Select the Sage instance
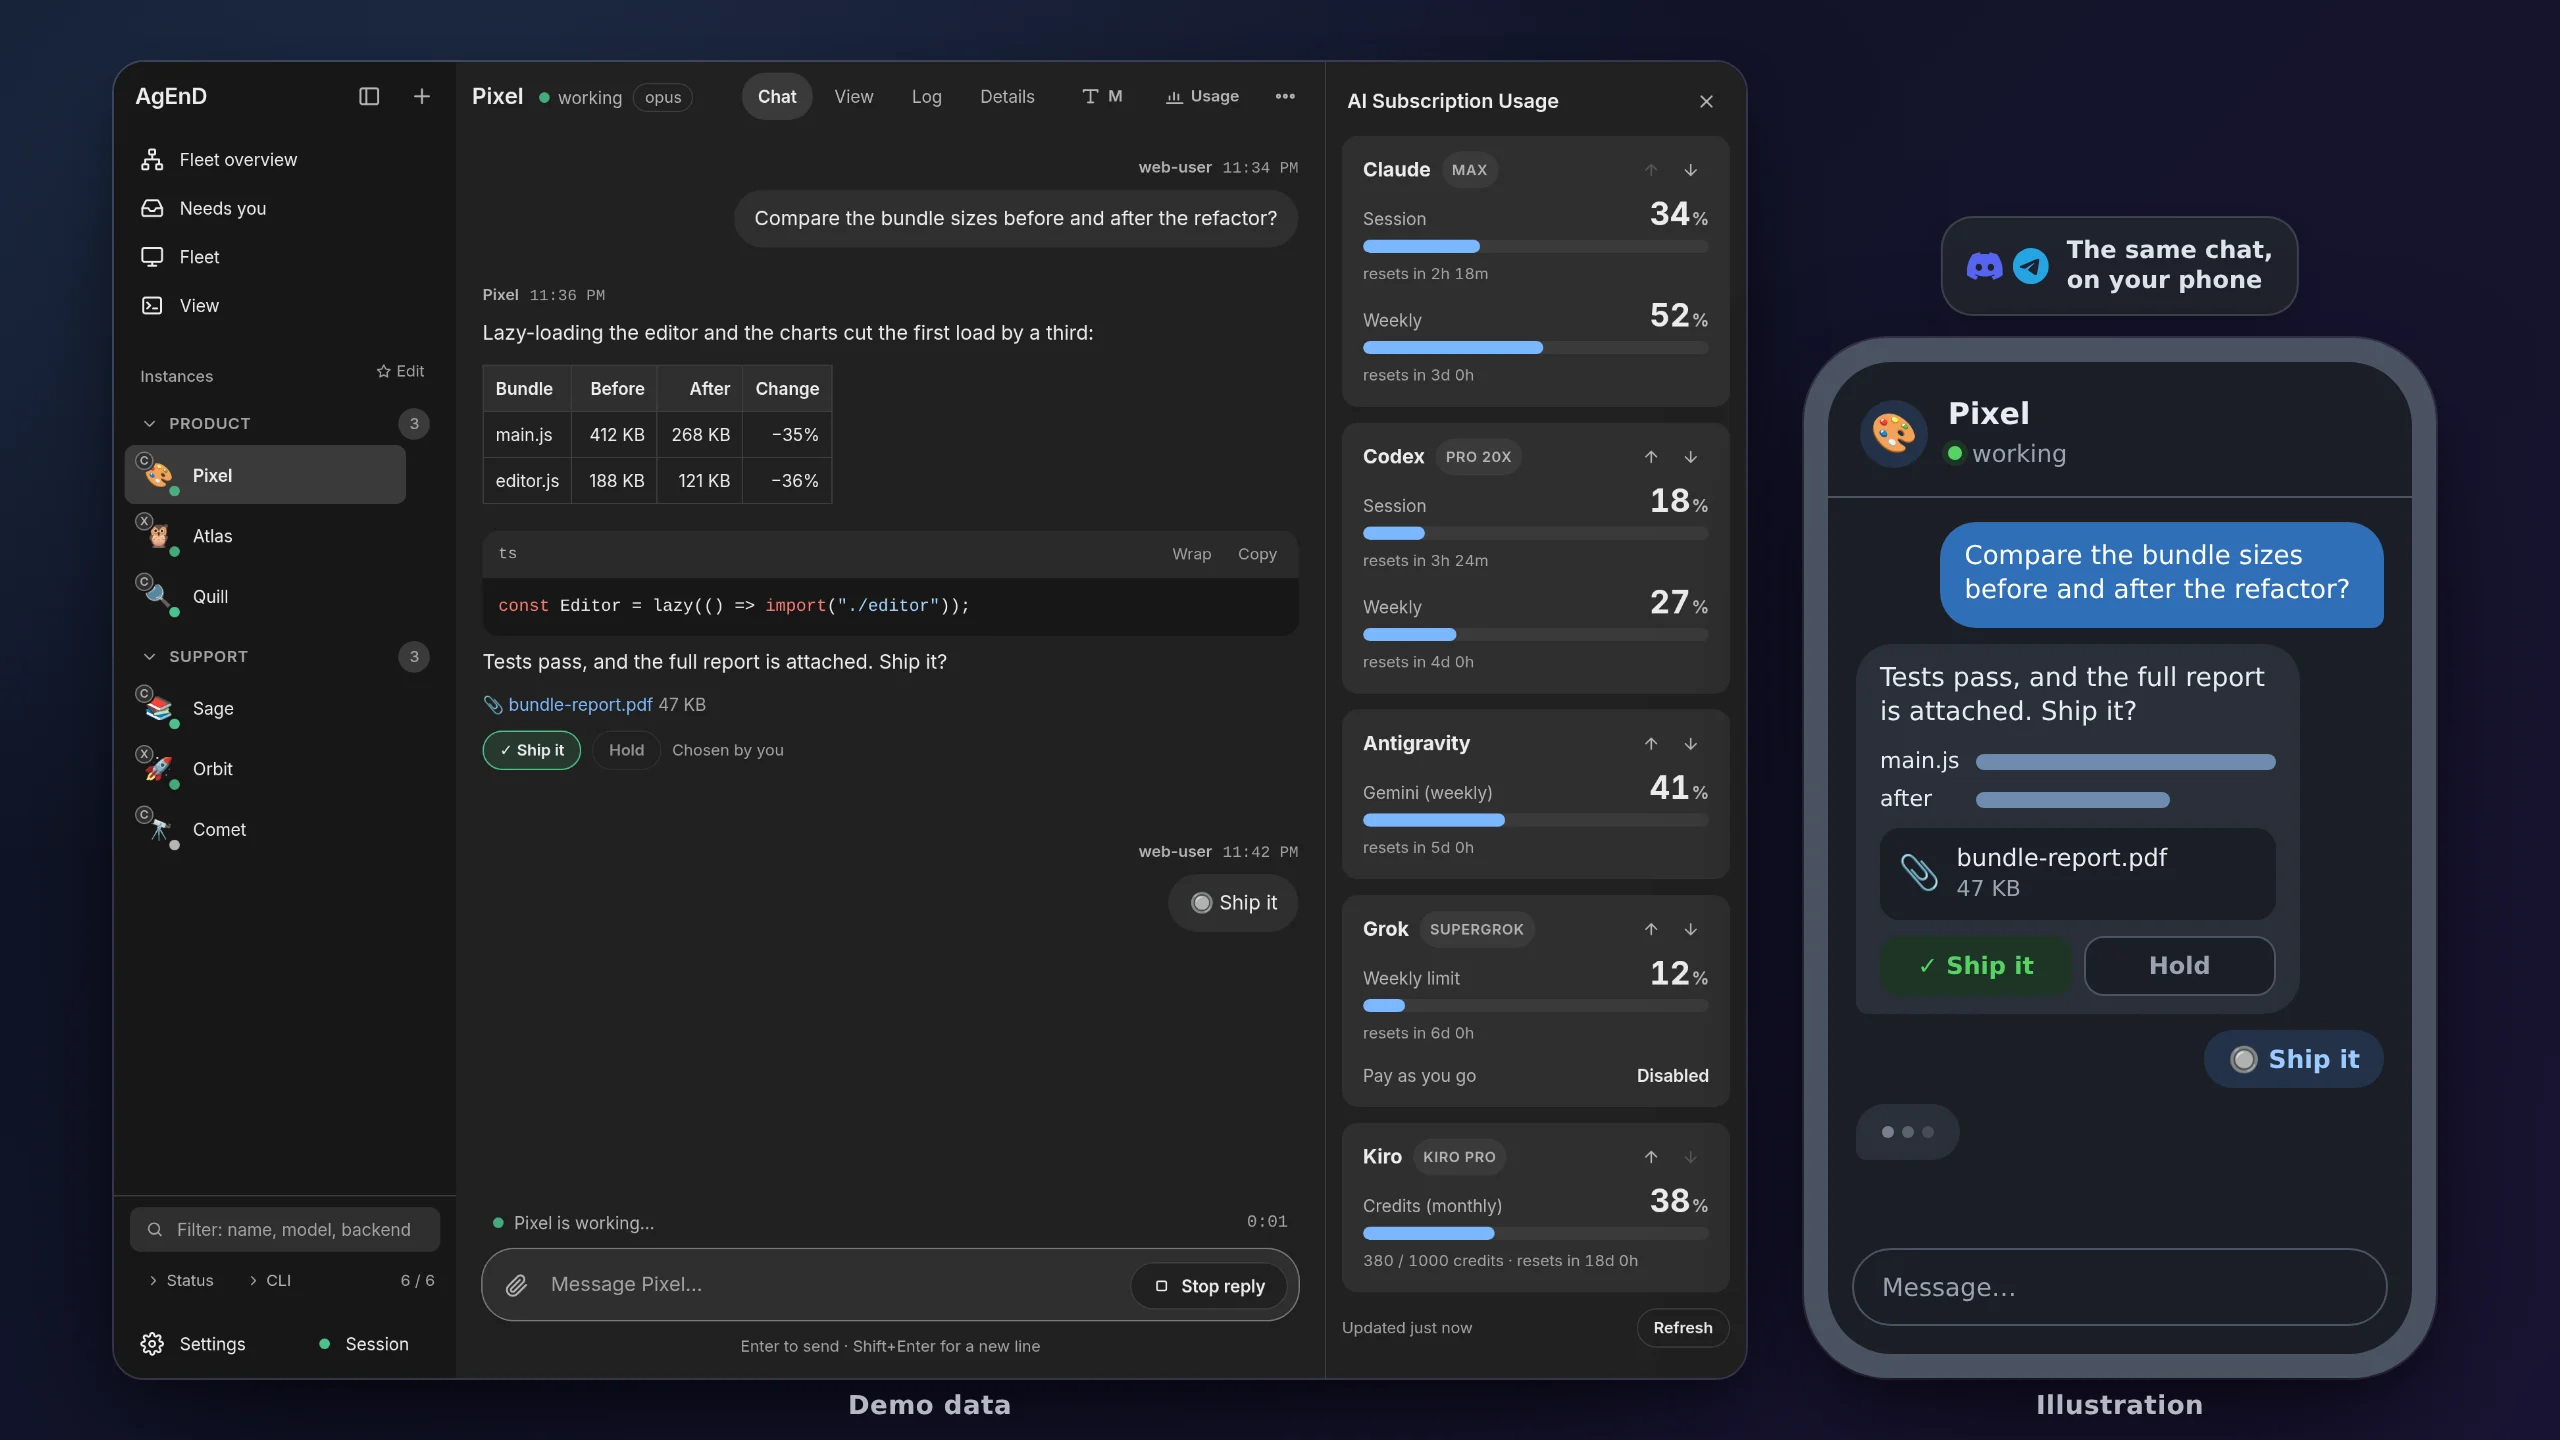This screenshot has width=2560, height=1440. tap(265, 708)
